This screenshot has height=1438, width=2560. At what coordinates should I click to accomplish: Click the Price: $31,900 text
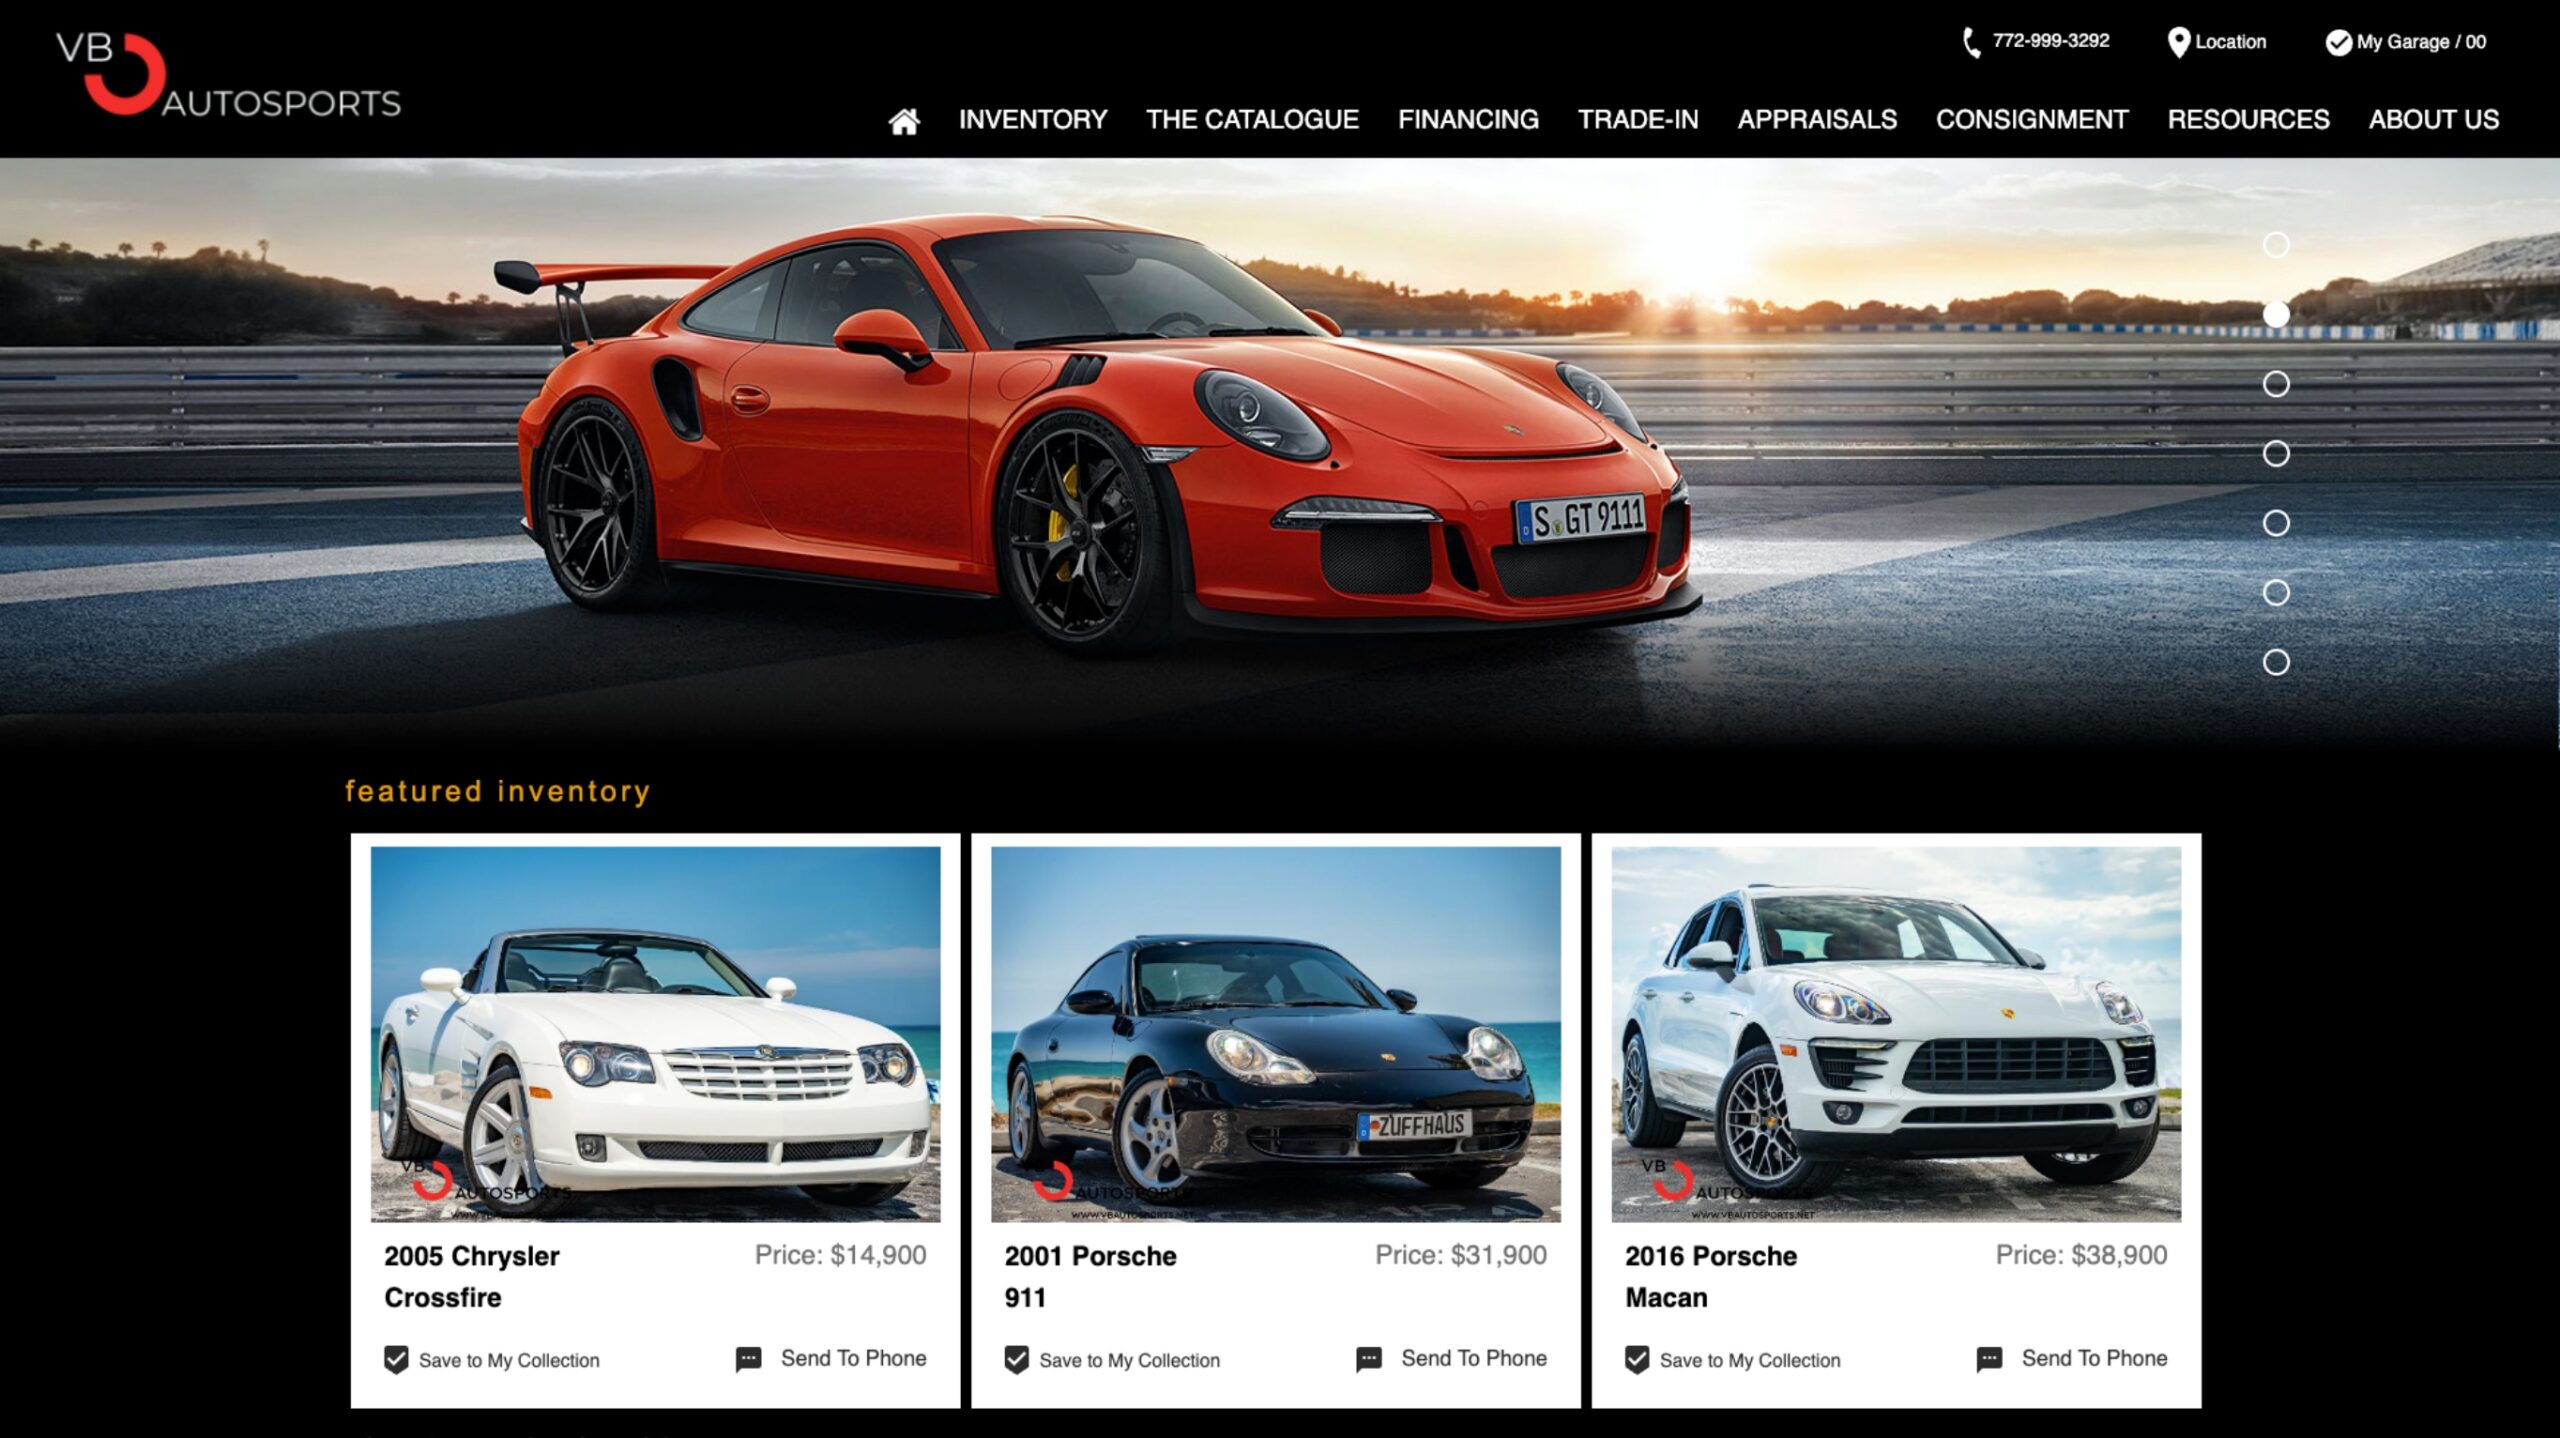[1461, 1255]
